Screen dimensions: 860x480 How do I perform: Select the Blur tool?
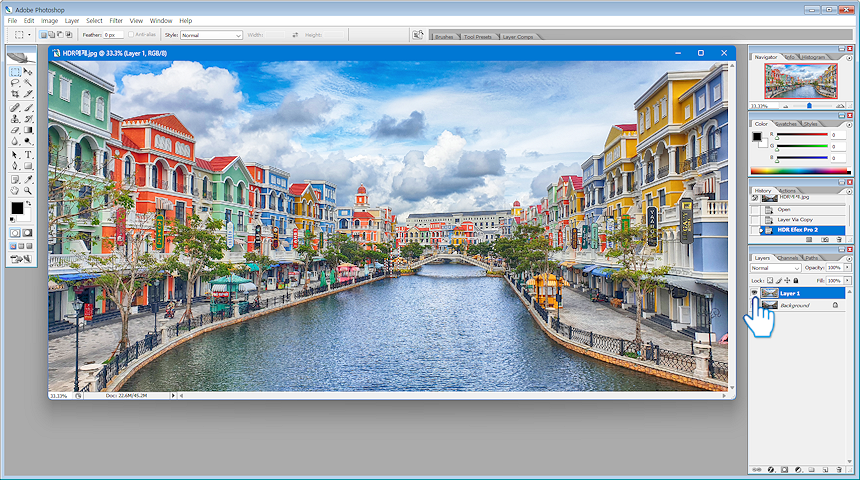pos(15,141)
